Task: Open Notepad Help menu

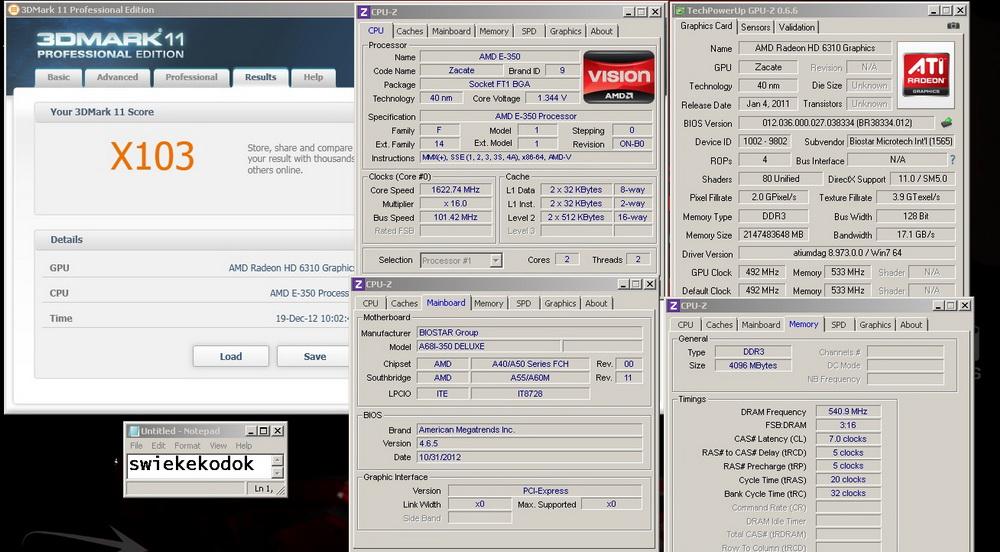Action: [x=244, y=446]
